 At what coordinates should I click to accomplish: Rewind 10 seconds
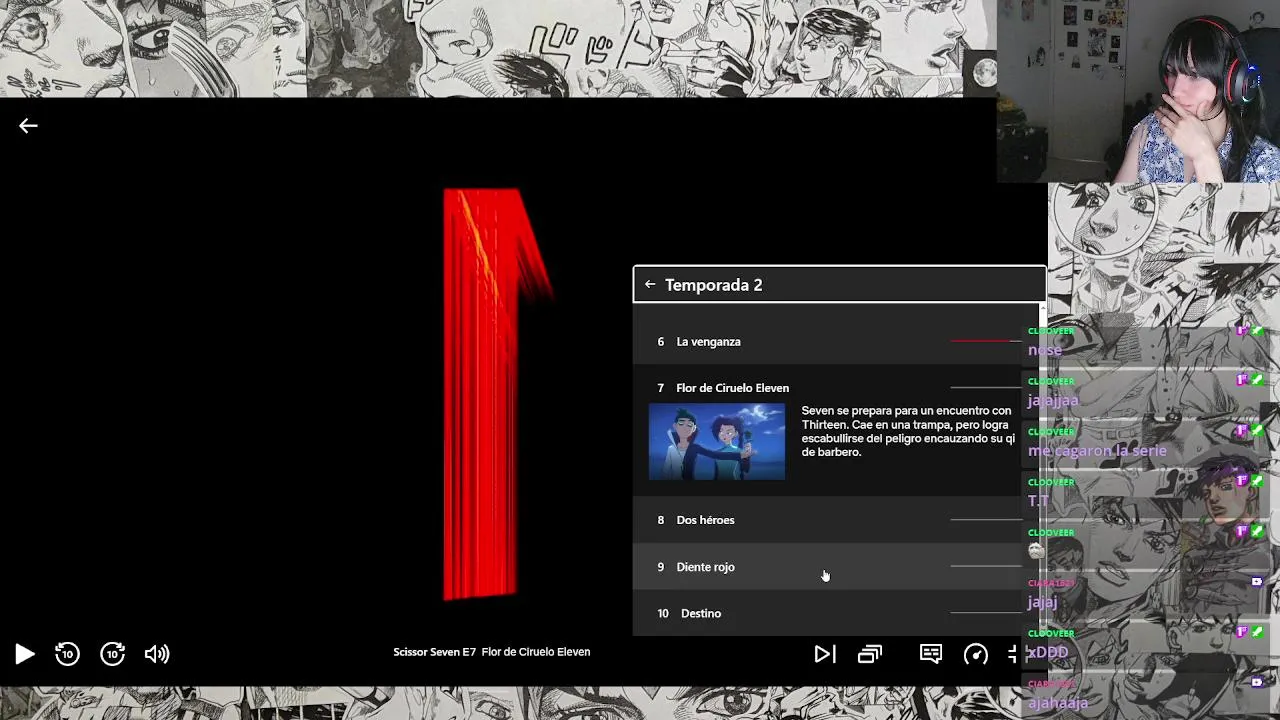tap(67, 654)
